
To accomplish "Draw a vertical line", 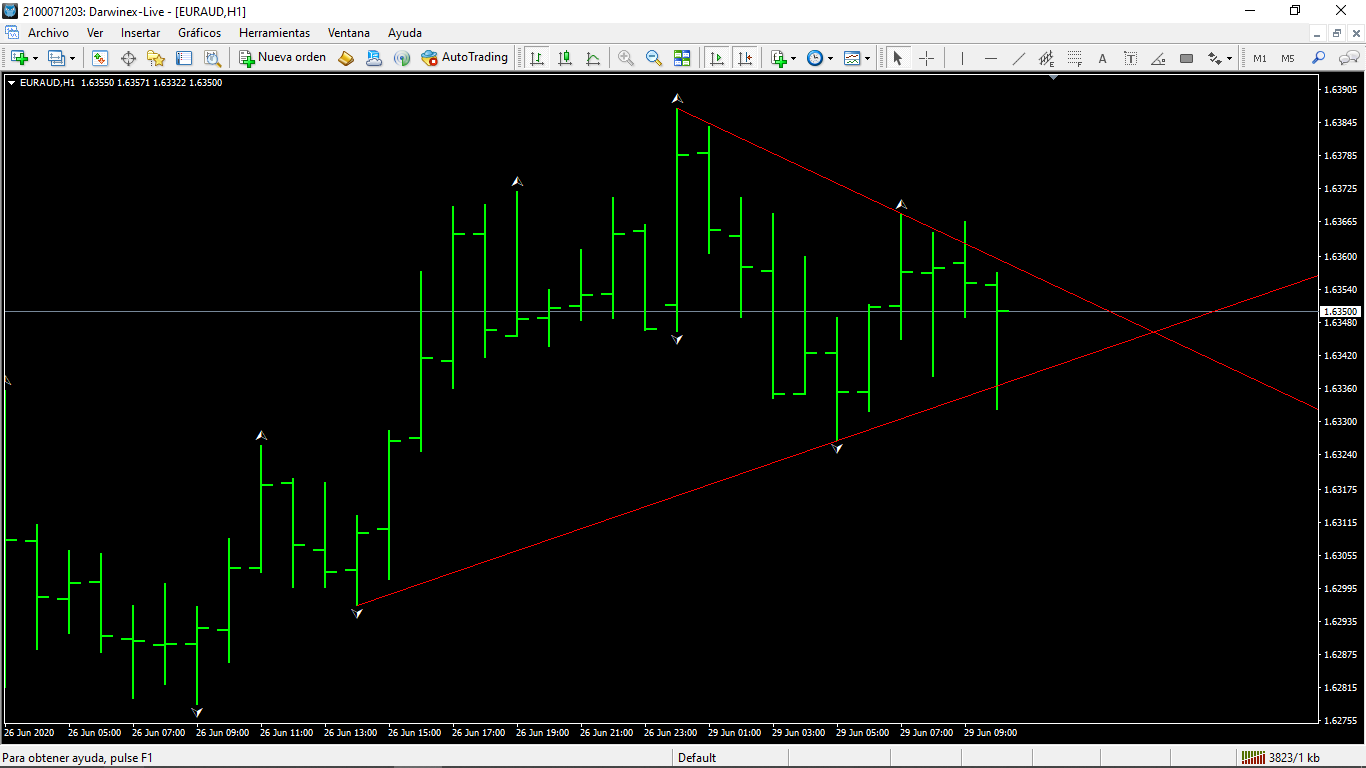I will [x=962, y=58].
